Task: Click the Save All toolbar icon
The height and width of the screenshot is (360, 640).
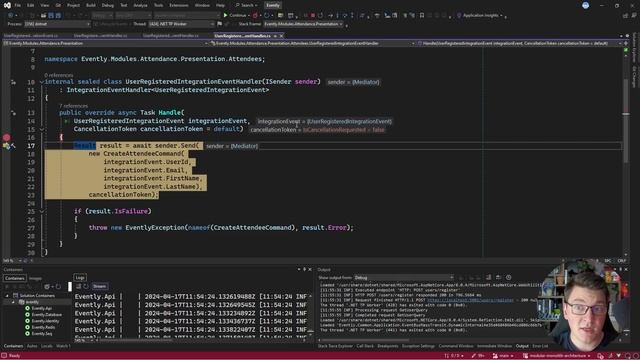Action: (58, 16)
